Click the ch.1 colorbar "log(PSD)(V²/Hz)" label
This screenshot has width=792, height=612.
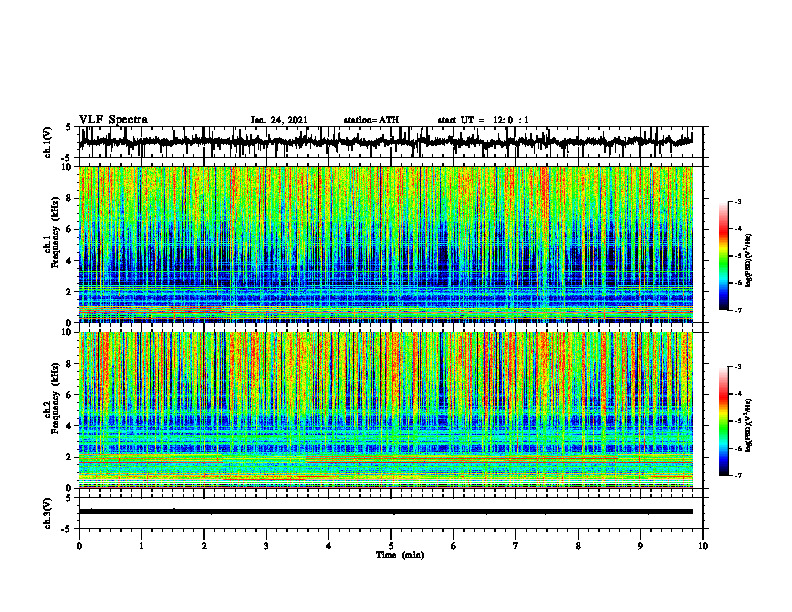click(749, 260)
